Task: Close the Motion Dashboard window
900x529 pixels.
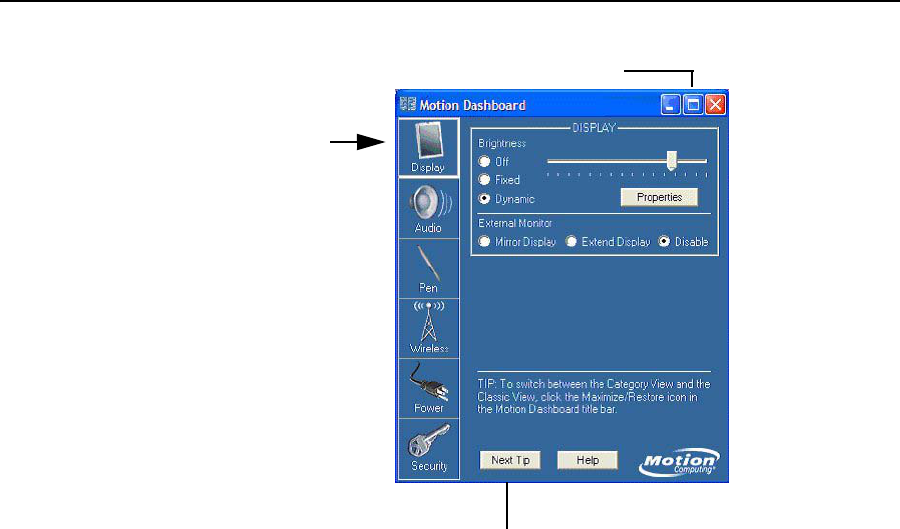Action: (x=715, y=104)
